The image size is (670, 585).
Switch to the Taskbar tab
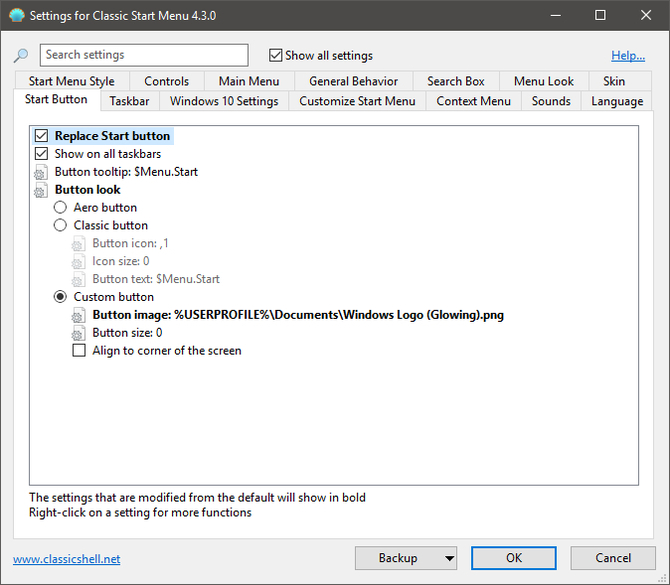coord(129,101)
